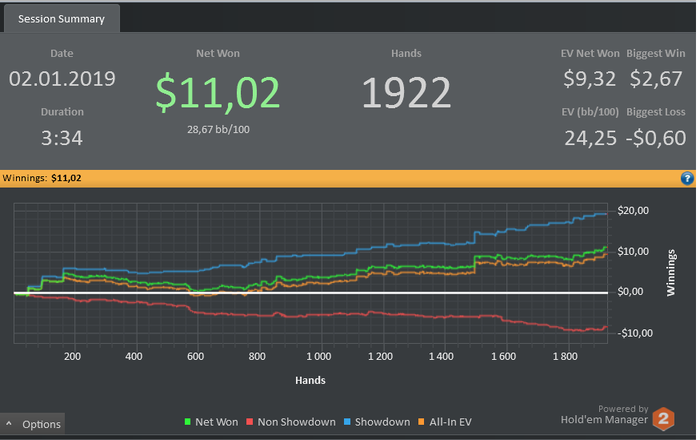The width and height of the screenshot is (700, 440).
Task: Toggle the red Non Showdown legend swatch
Action: pyautogui.click(x=250, y=422)
